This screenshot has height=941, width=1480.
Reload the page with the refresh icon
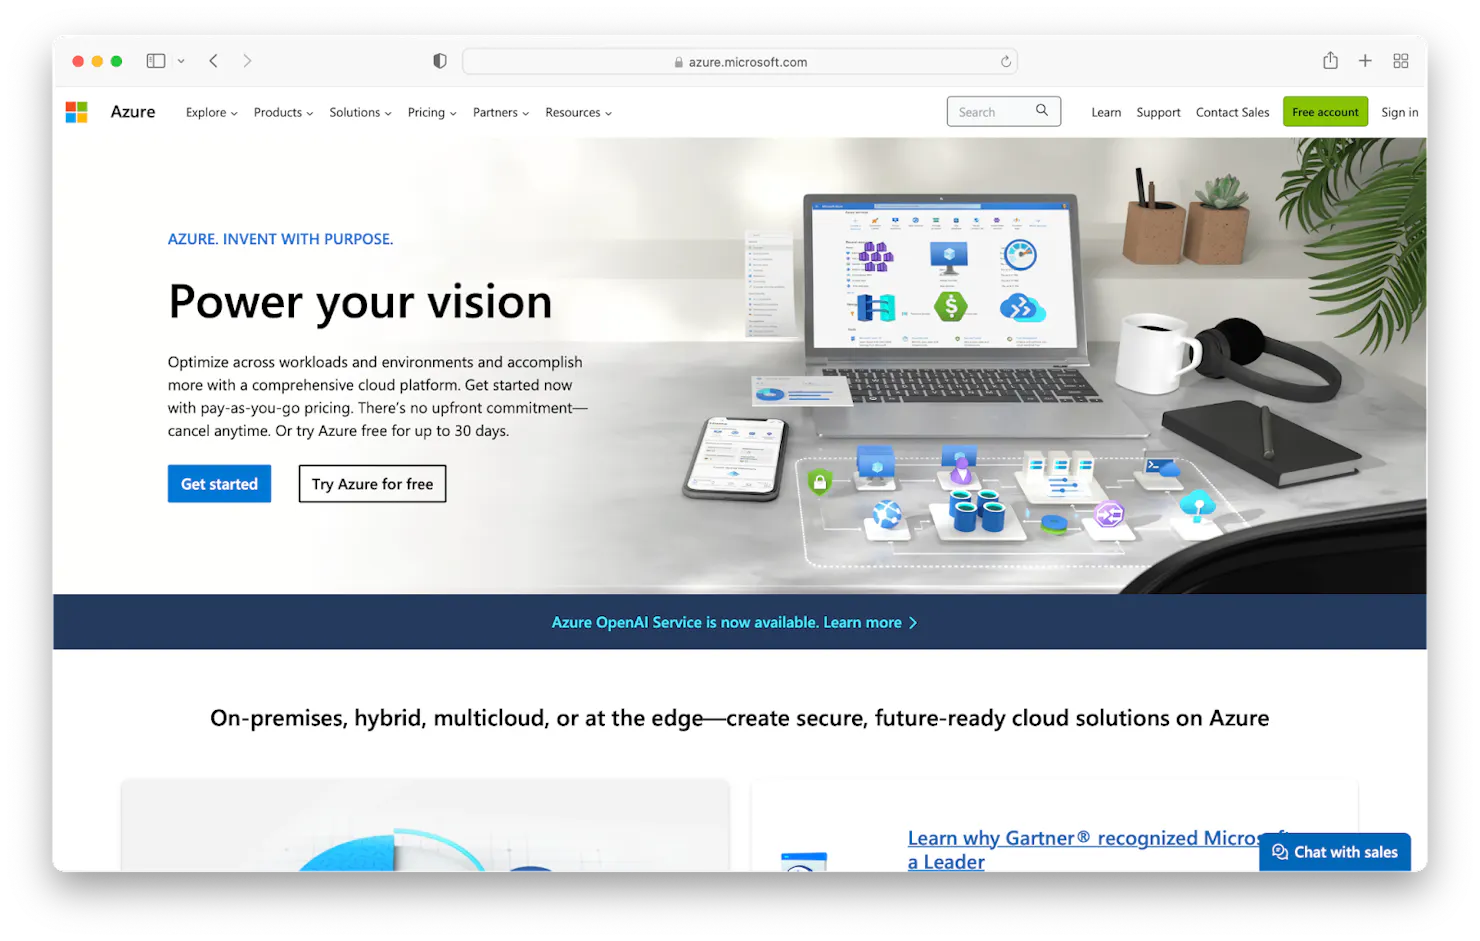pos(1006,62)
